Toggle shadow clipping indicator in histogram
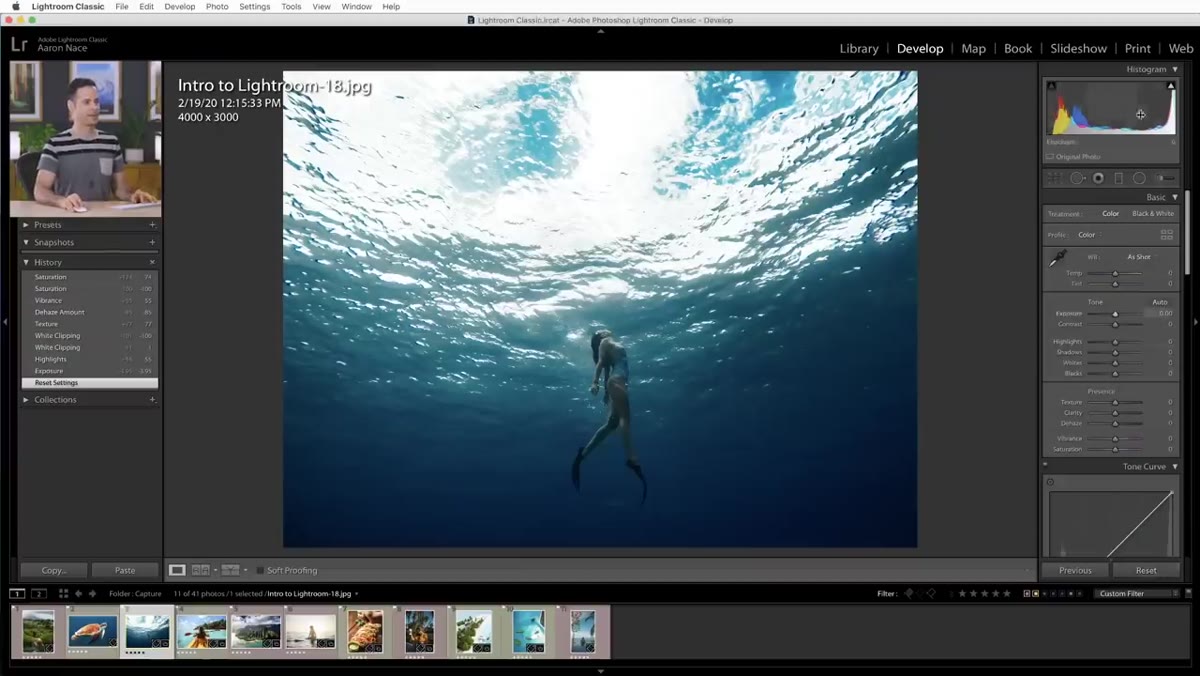This screenshot has width=1200, height=676. pos(1051,87)
